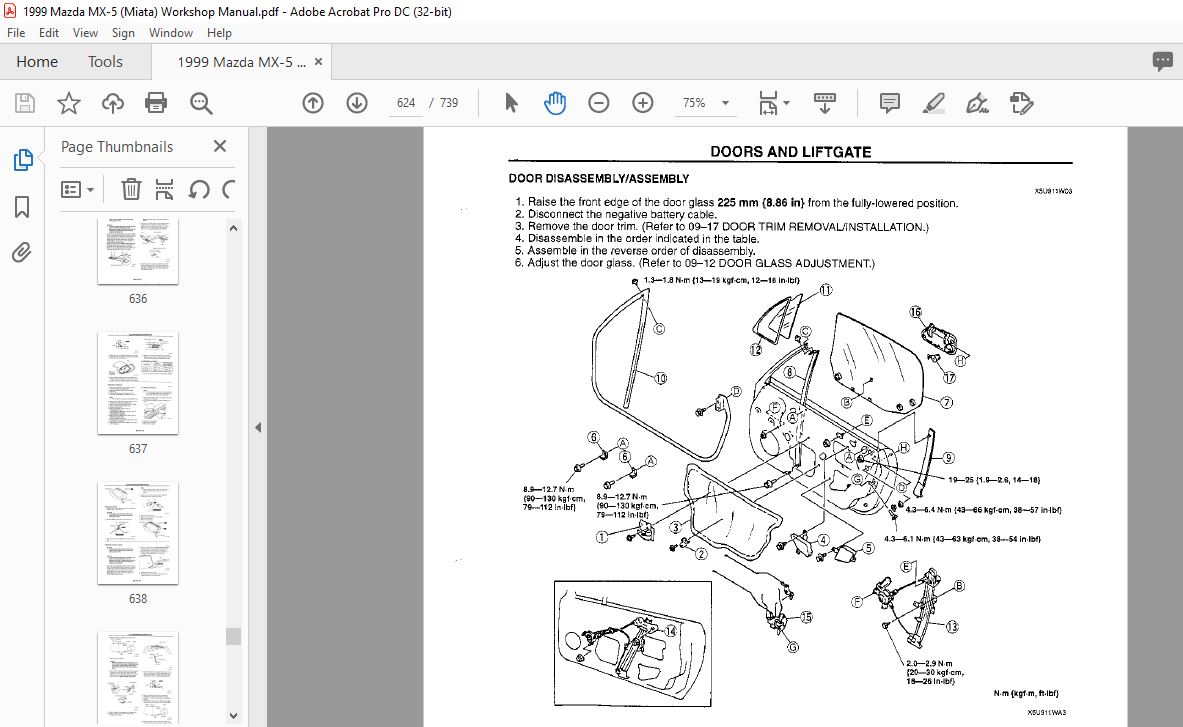Click the page number field showing 624
The width and height of the screenshot is (1183, 727).
click(406, 103)
